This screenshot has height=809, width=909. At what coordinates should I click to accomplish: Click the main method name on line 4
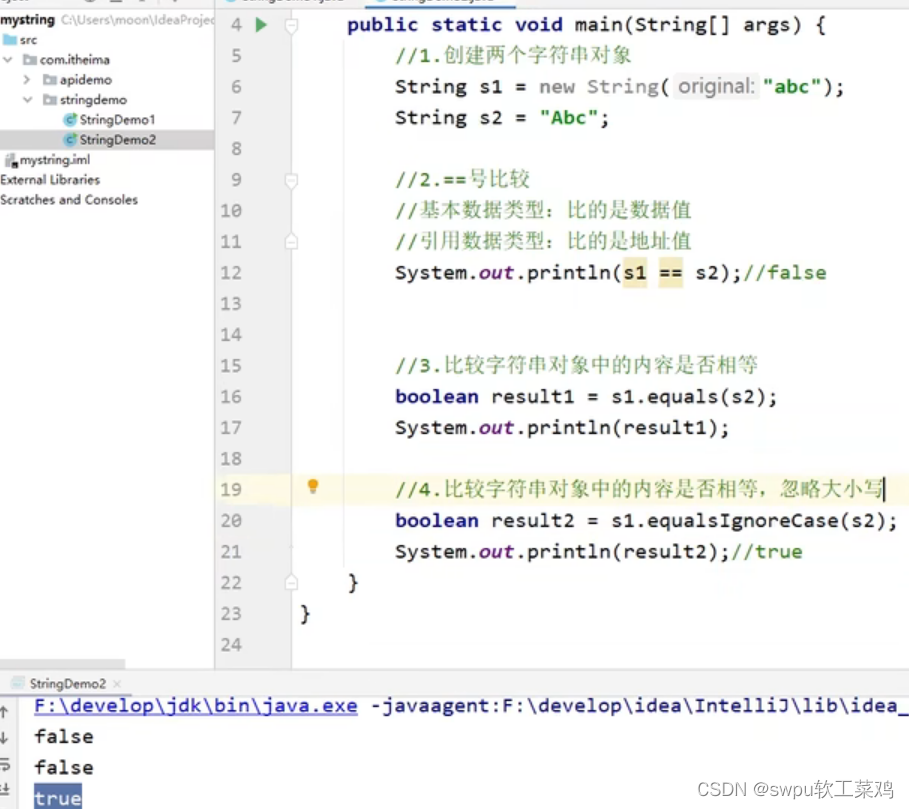[599, 25]
